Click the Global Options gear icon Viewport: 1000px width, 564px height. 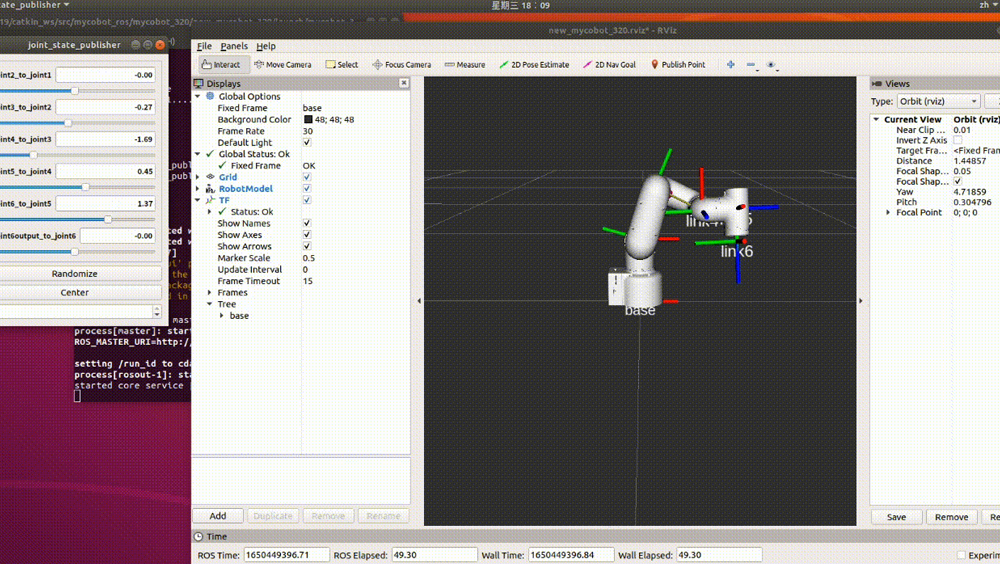point(210,96)
